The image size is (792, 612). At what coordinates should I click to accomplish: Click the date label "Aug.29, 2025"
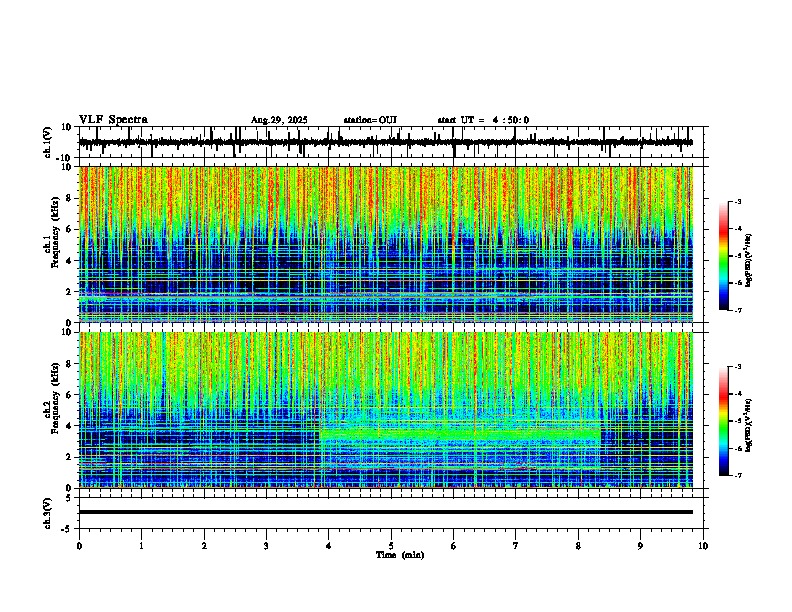(279, 120)
